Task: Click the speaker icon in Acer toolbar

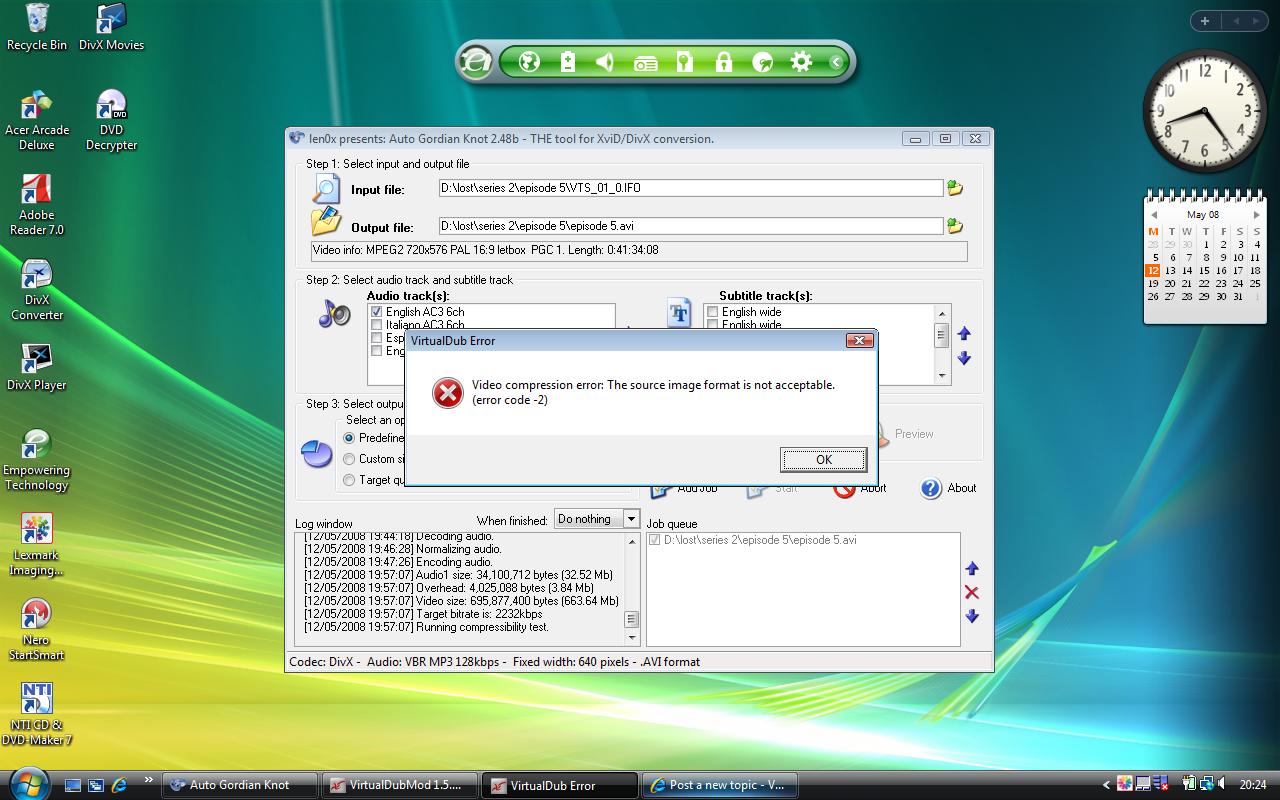Action: 605,62
